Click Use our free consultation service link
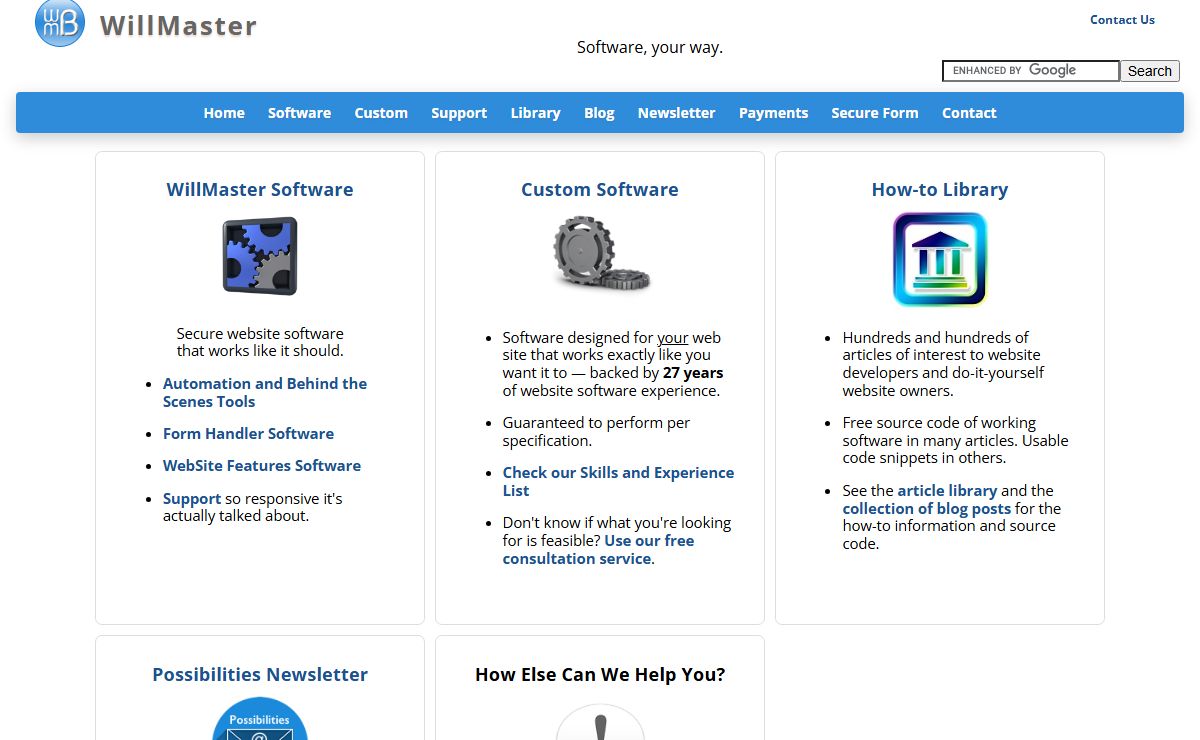 click(x=598, y=549)
